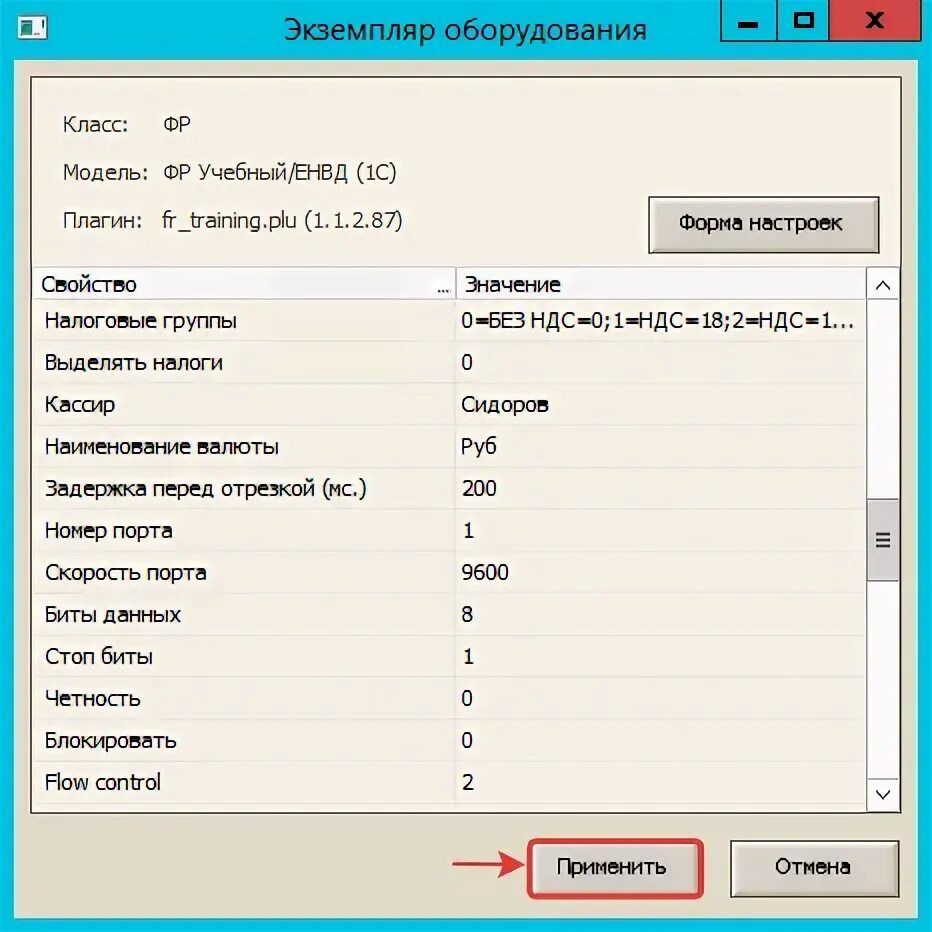
Task: Click the Значение column header
Action: tap(661, 284)
